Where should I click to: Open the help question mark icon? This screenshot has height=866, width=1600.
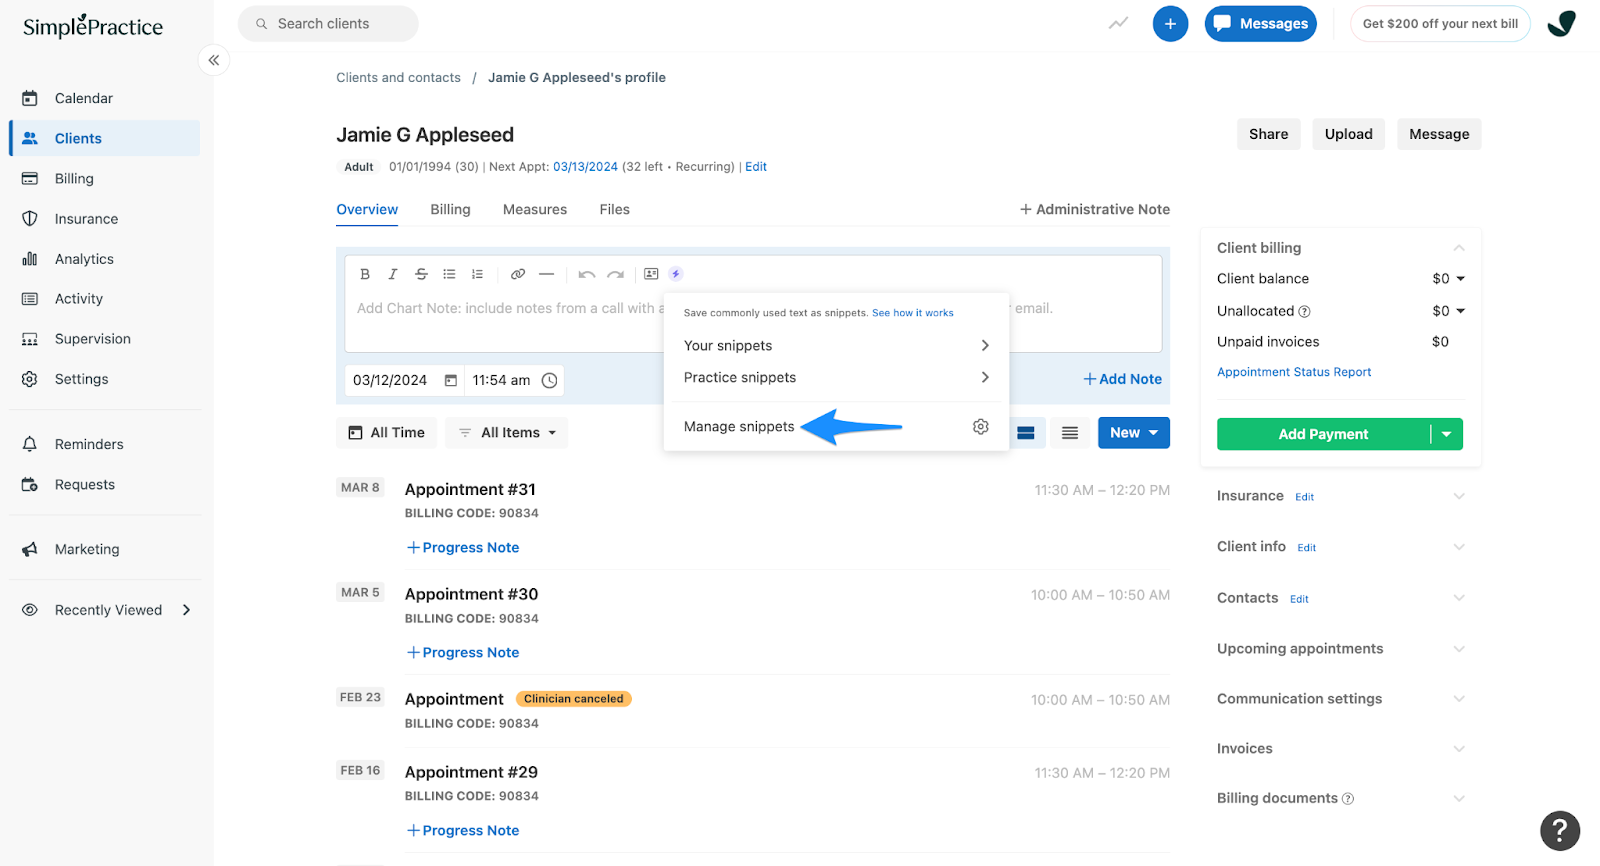1559,830
